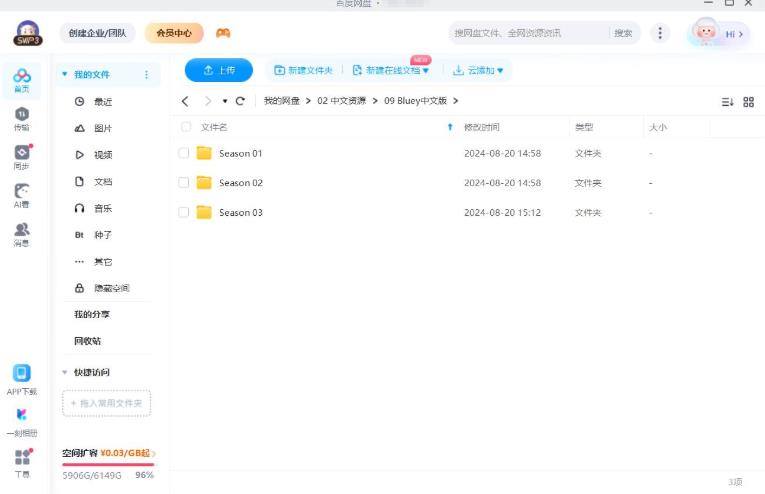Click 拖入常用文件夹 drop area
The height and width of the screenshot is (494, 765).
point(106,403)
